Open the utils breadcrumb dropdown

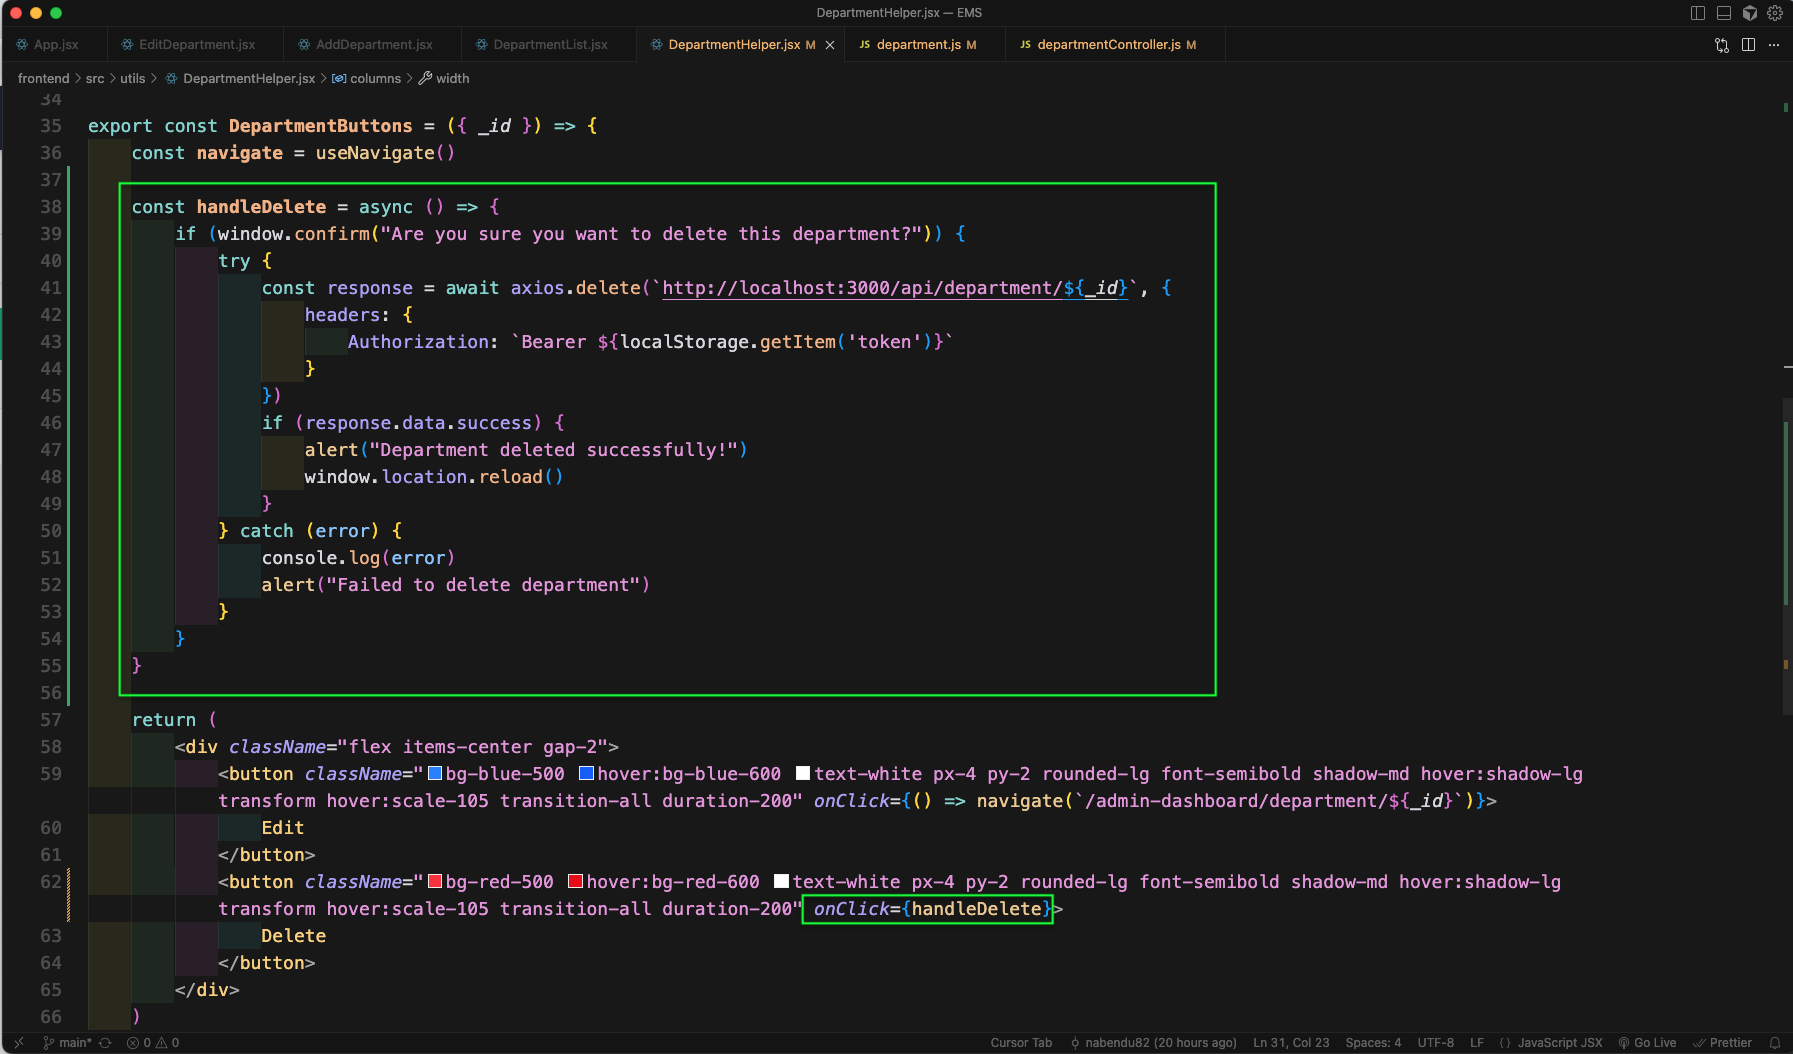pyautogui.click(x=133, y=79)
